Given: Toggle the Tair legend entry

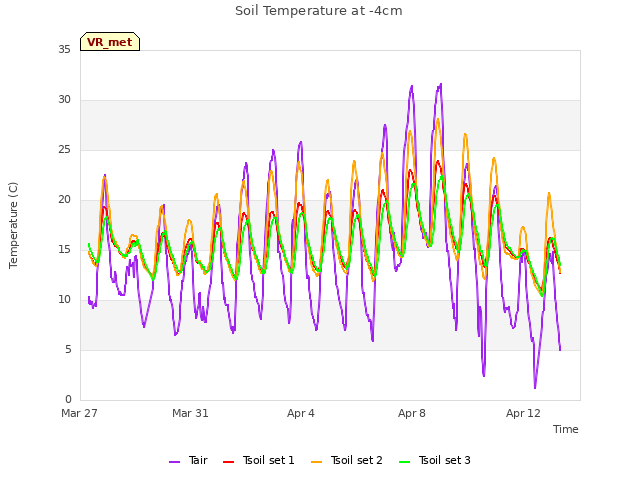Looking at the screenshot, I should click(189, 460).
